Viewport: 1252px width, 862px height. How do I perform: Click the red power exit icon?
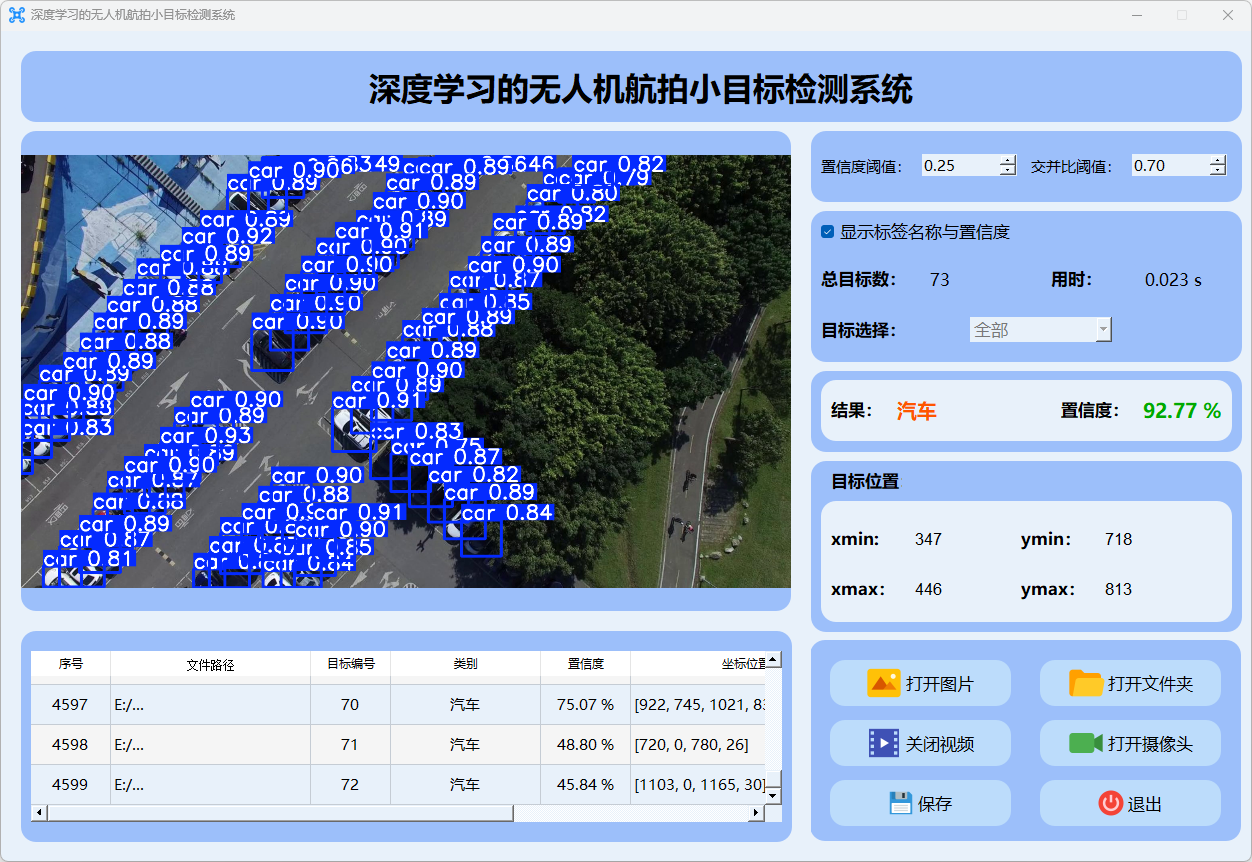[x=1110, y=803]
